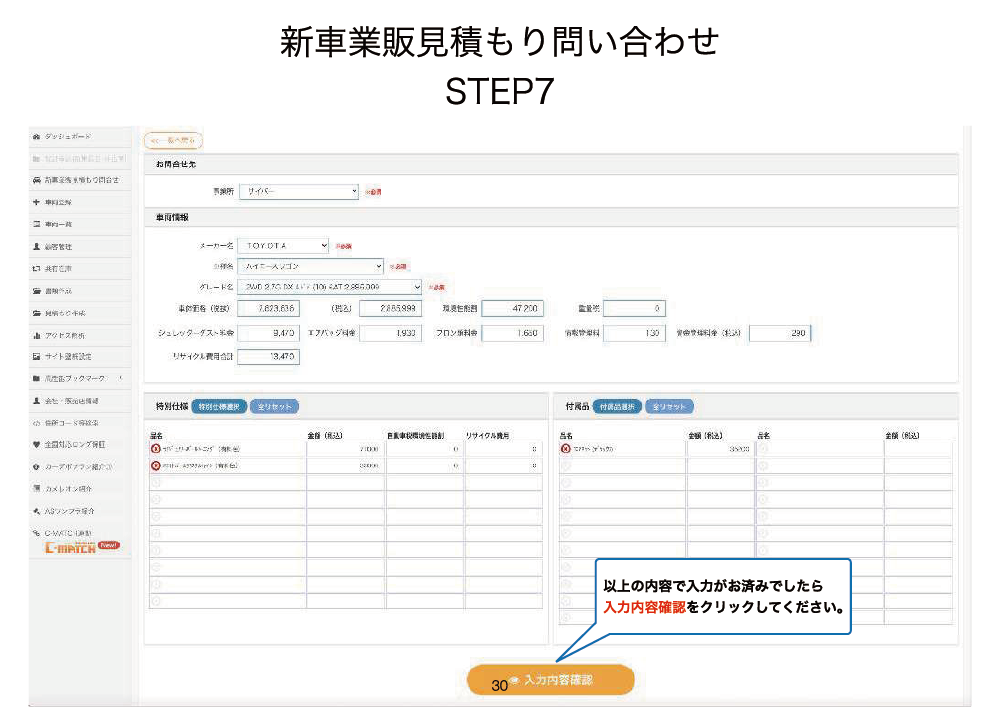Image resolution: width=1000 pixels, height=707 pixels.
Task: Click the person icon for 顧客管理
Action: click(x=36, y=246)
